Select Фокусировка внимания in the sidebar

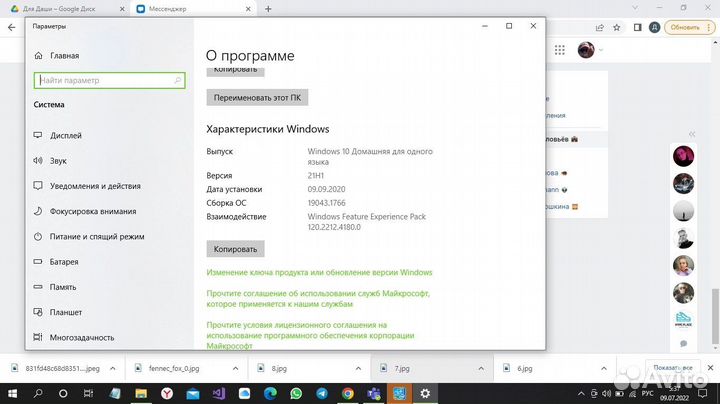pyautogui.click(x=85, y=211)
